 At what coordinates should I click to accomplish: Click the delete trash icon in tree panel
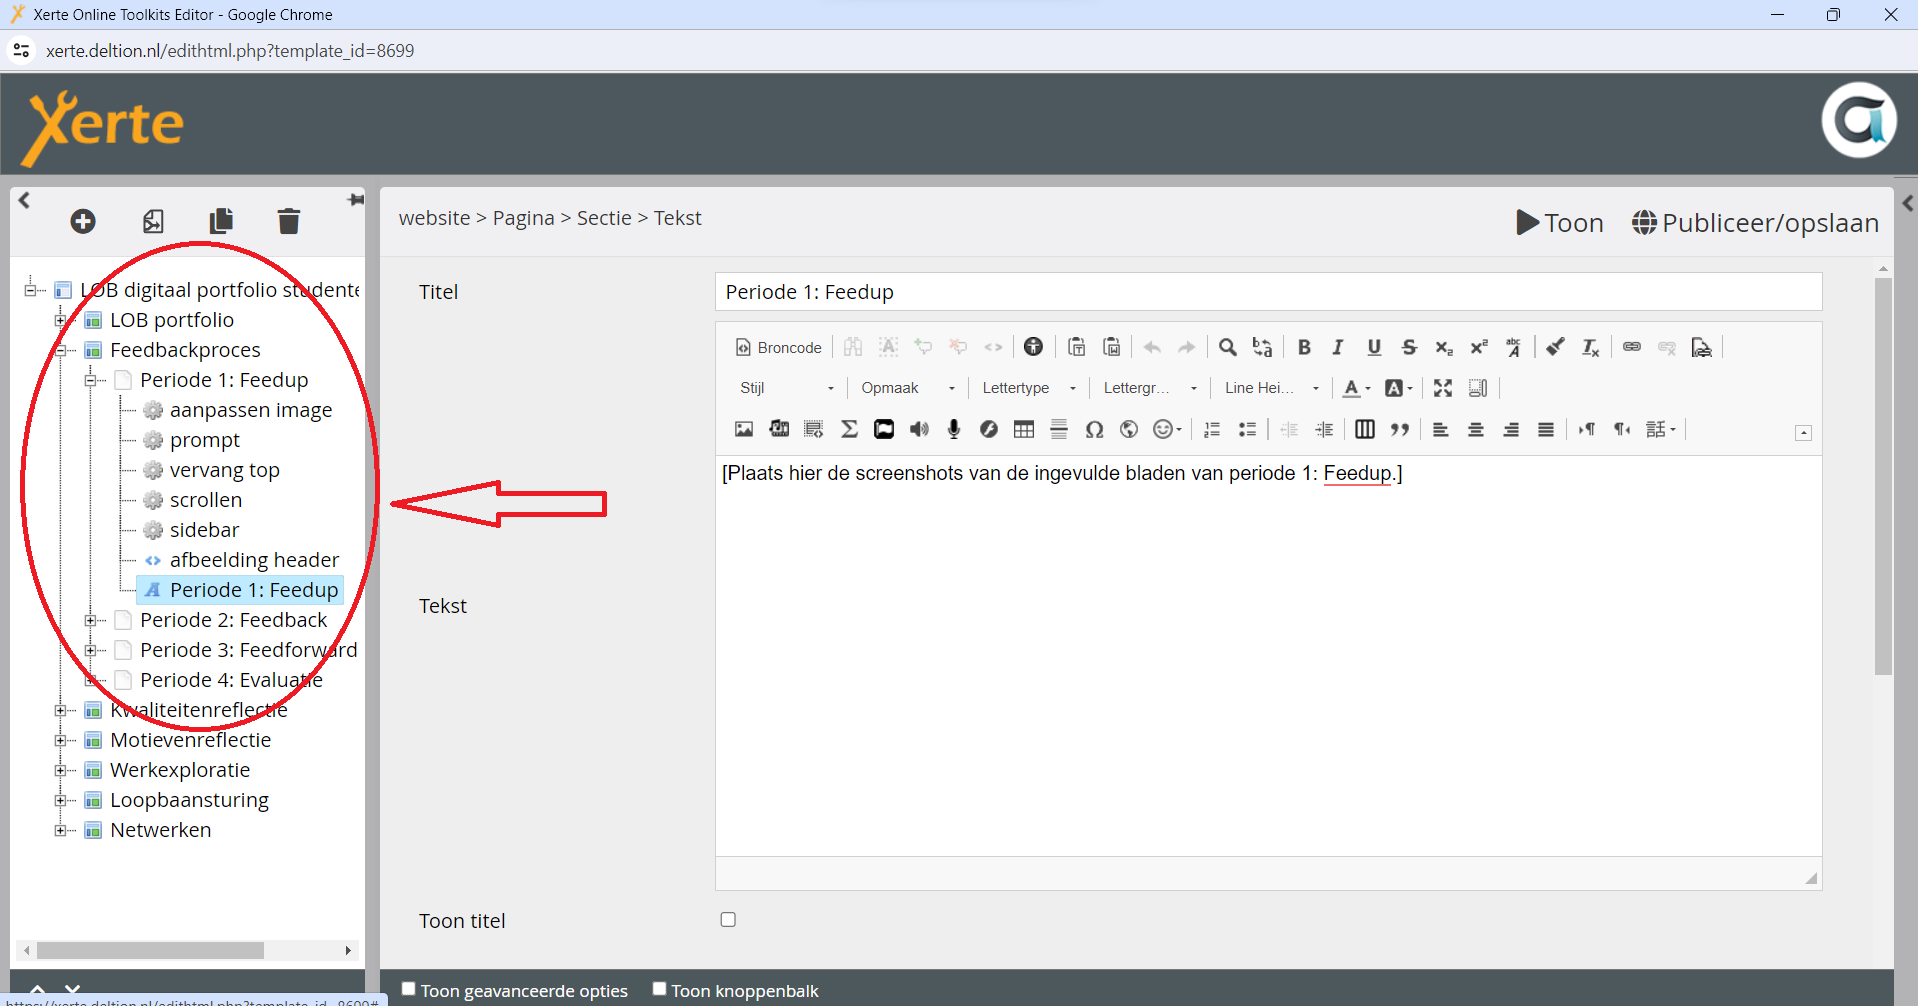tap(288, 221)
